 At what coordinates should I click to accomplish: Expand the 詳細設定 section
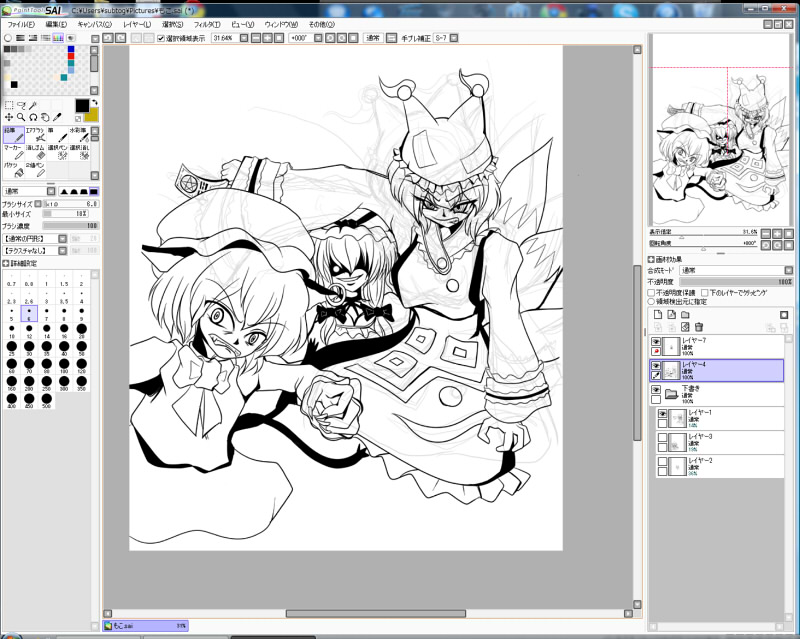coord(6,263)
